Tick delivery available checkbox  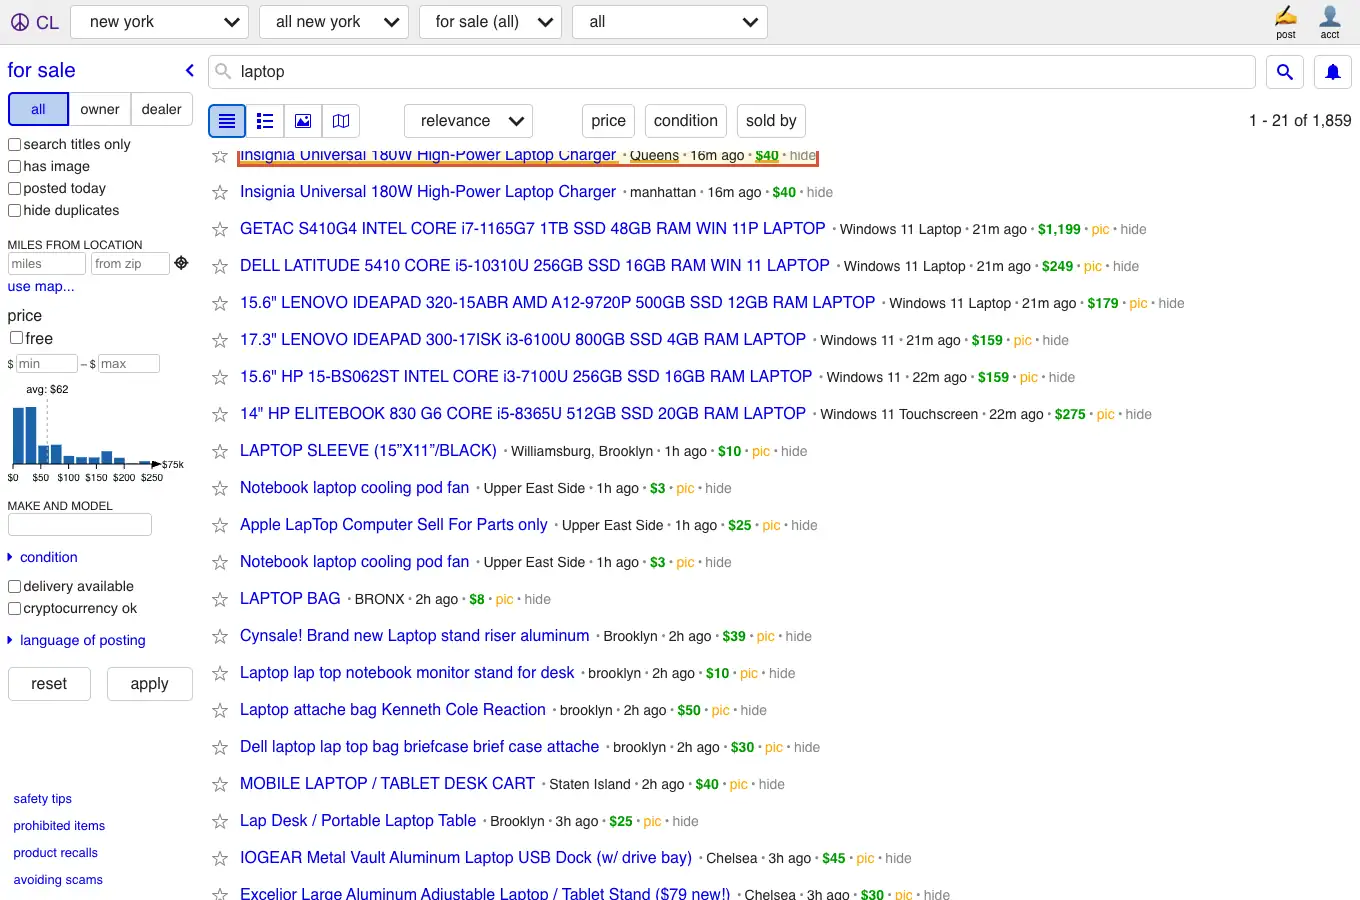[15, 587]
